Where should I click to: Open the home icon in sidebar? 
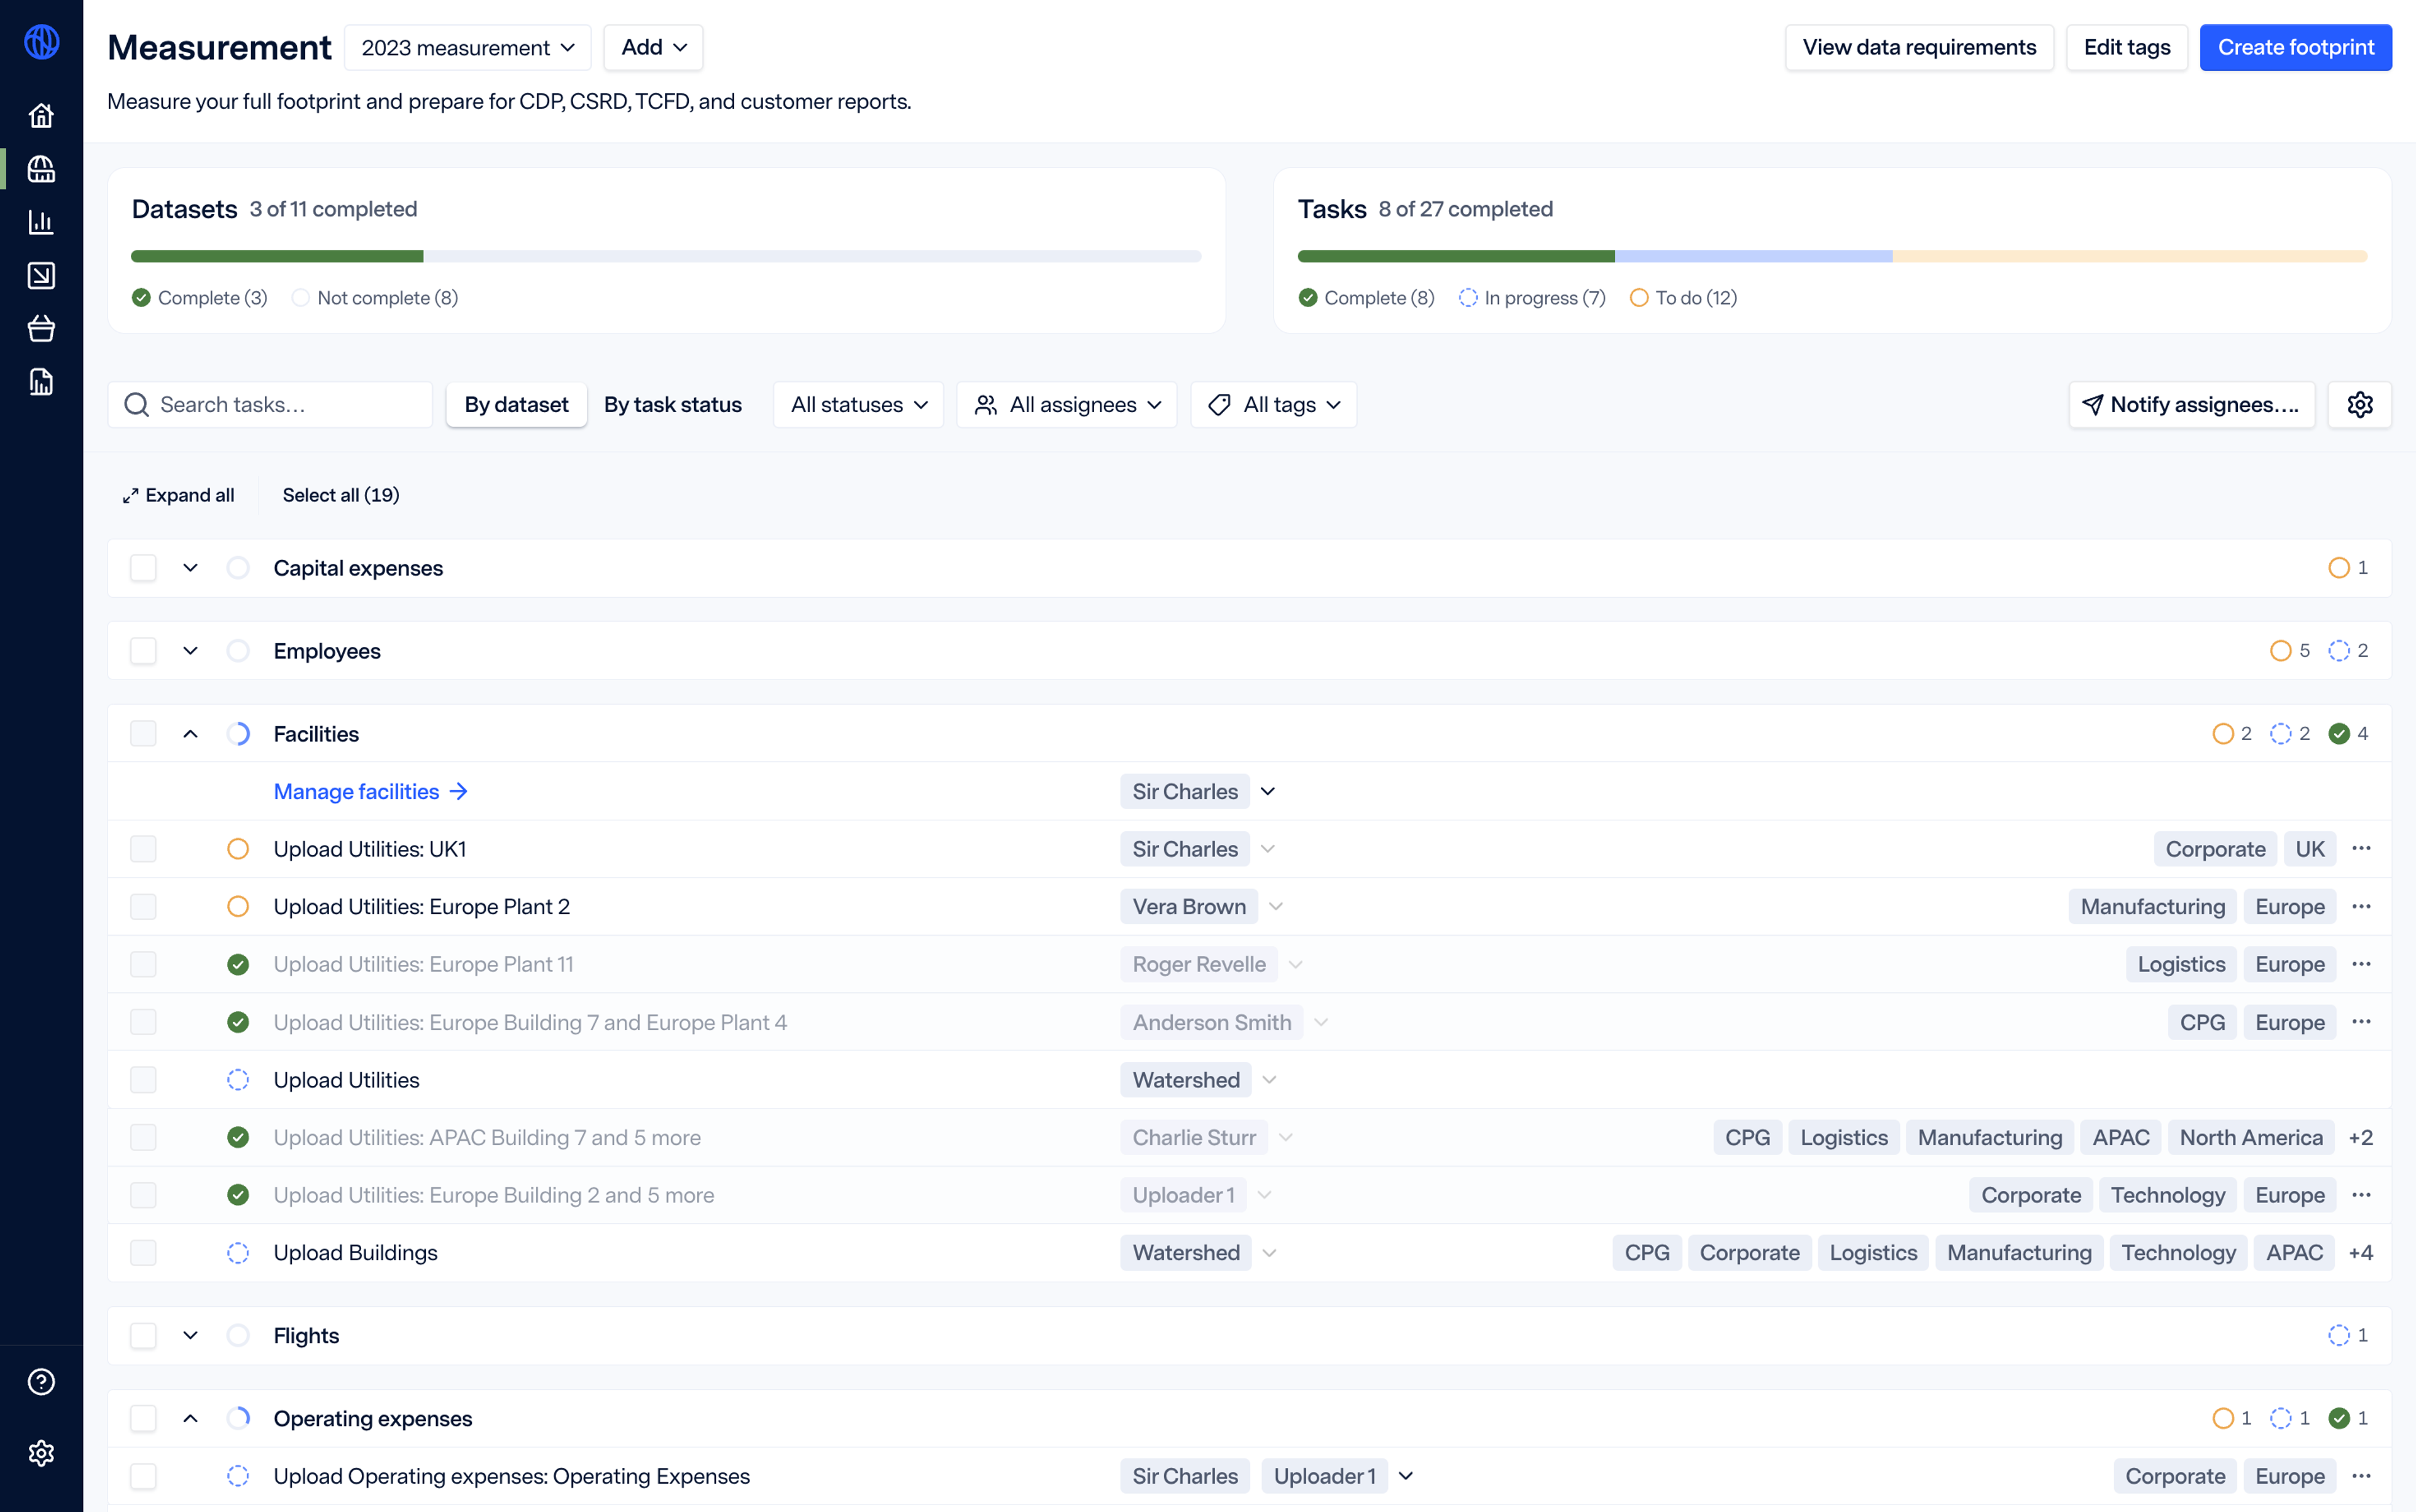(41, 116)
